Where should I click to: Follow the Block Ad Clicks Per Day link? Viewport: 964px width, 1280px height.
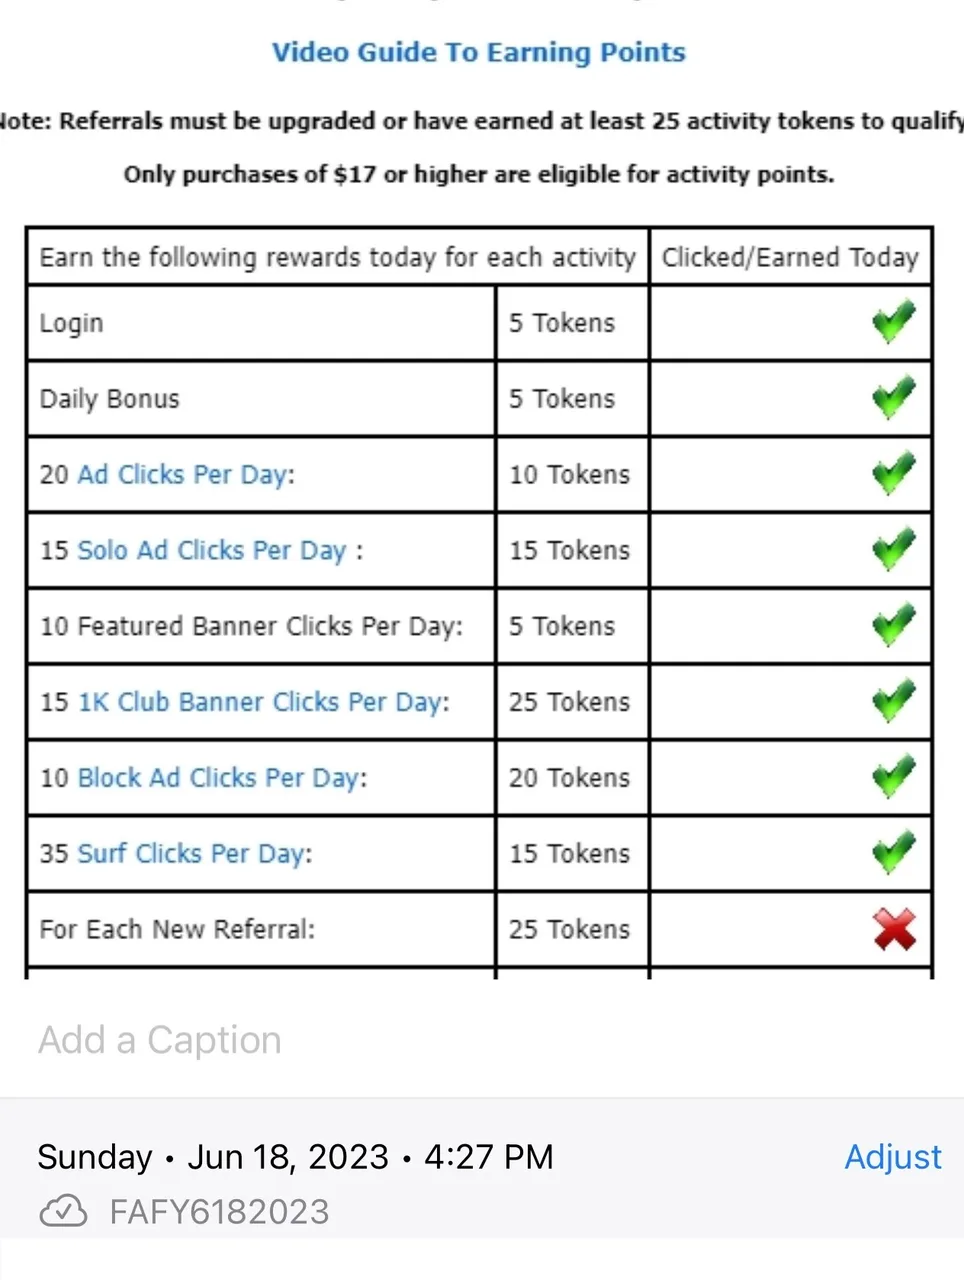tap(219, 779)
